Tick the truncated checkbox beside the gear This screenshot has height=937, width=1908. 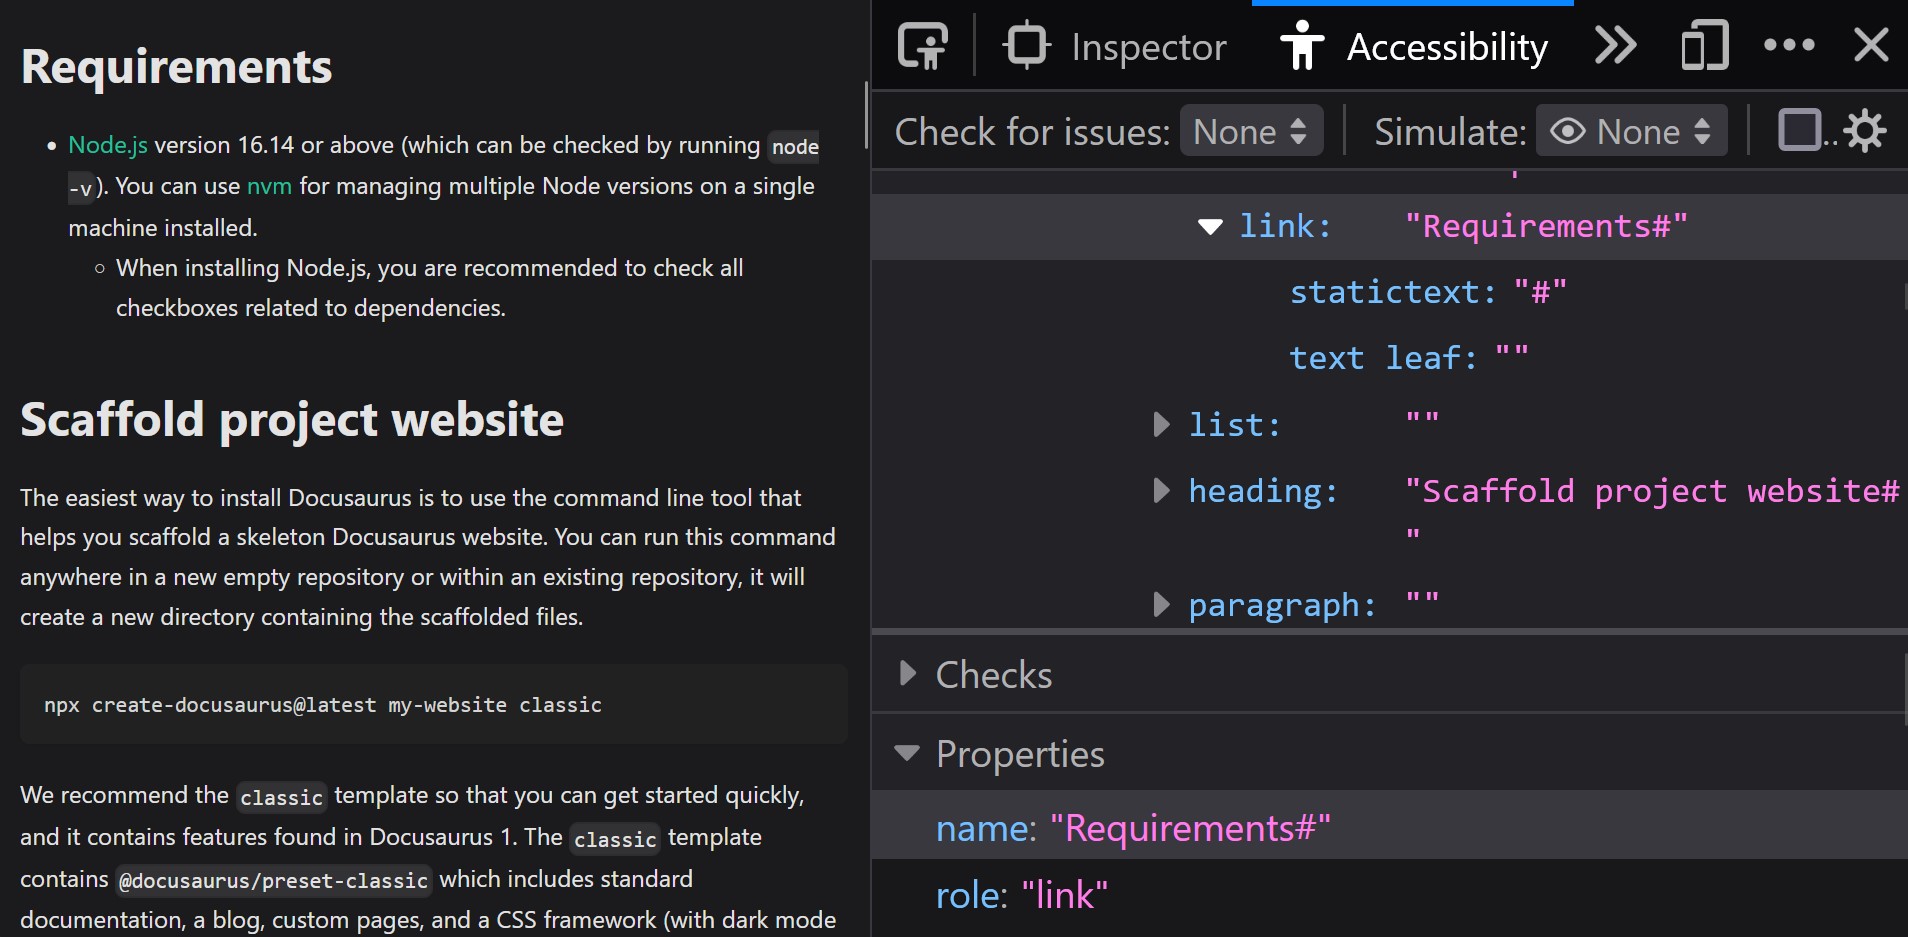point(1799,131)
